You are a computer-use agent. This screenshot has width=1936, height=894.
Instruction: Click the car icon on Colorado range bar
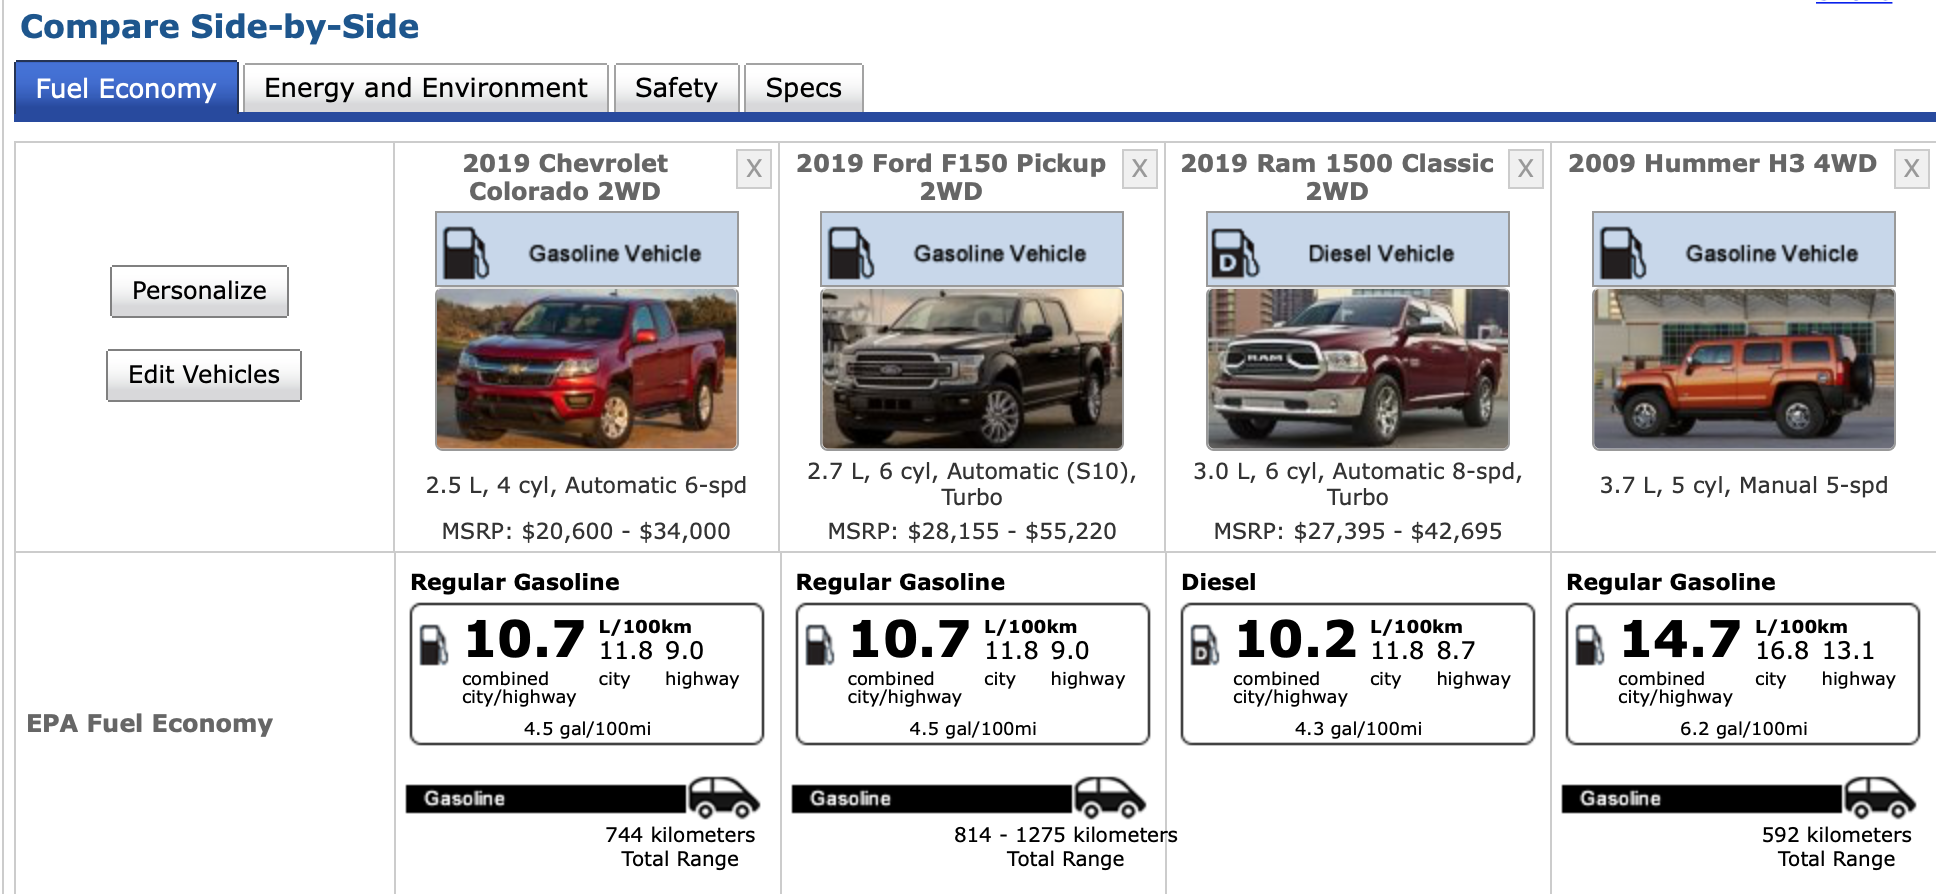coord(724,798)
